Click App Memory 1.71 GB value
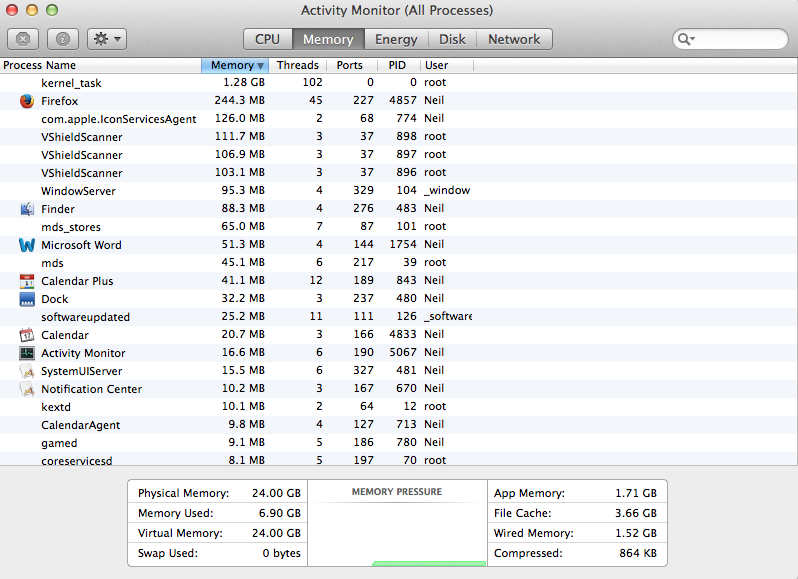This screenshot has width=798, height=579. point(636,493)
